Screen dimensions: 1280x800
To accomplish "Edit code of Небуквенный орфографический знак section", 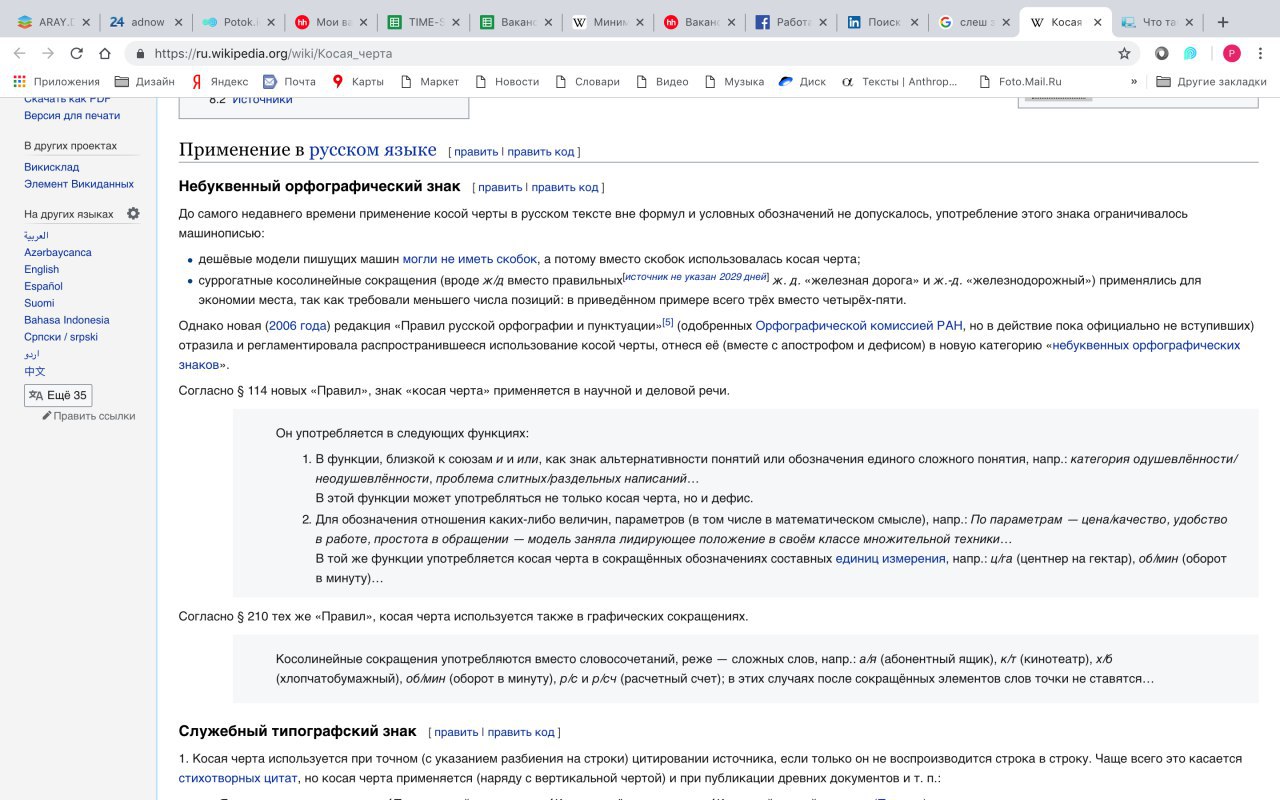I will pos(565,187).
